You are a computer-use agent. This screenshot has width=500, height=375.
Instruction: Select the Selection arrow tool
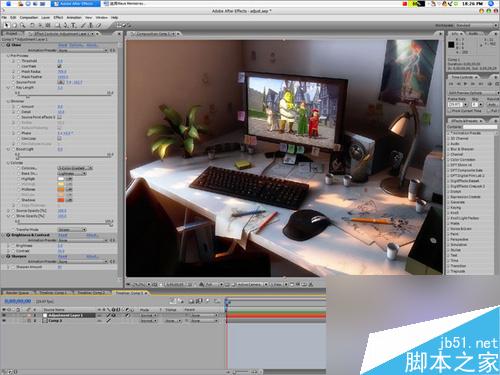(x=6, y=25)
